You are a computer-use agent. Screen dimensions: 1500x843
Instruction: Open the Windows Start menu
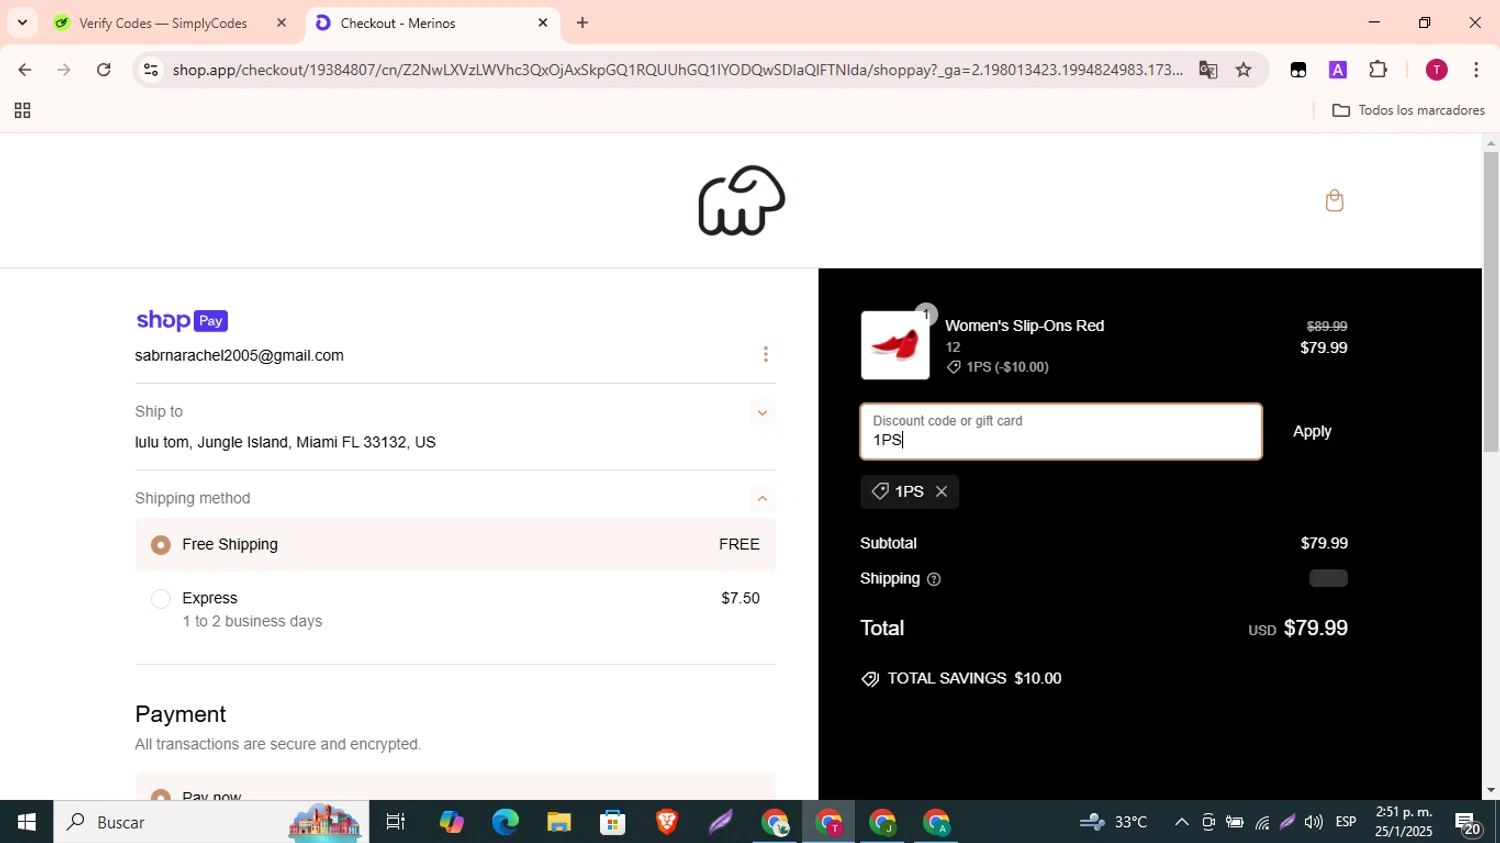(x=26, y=822)
